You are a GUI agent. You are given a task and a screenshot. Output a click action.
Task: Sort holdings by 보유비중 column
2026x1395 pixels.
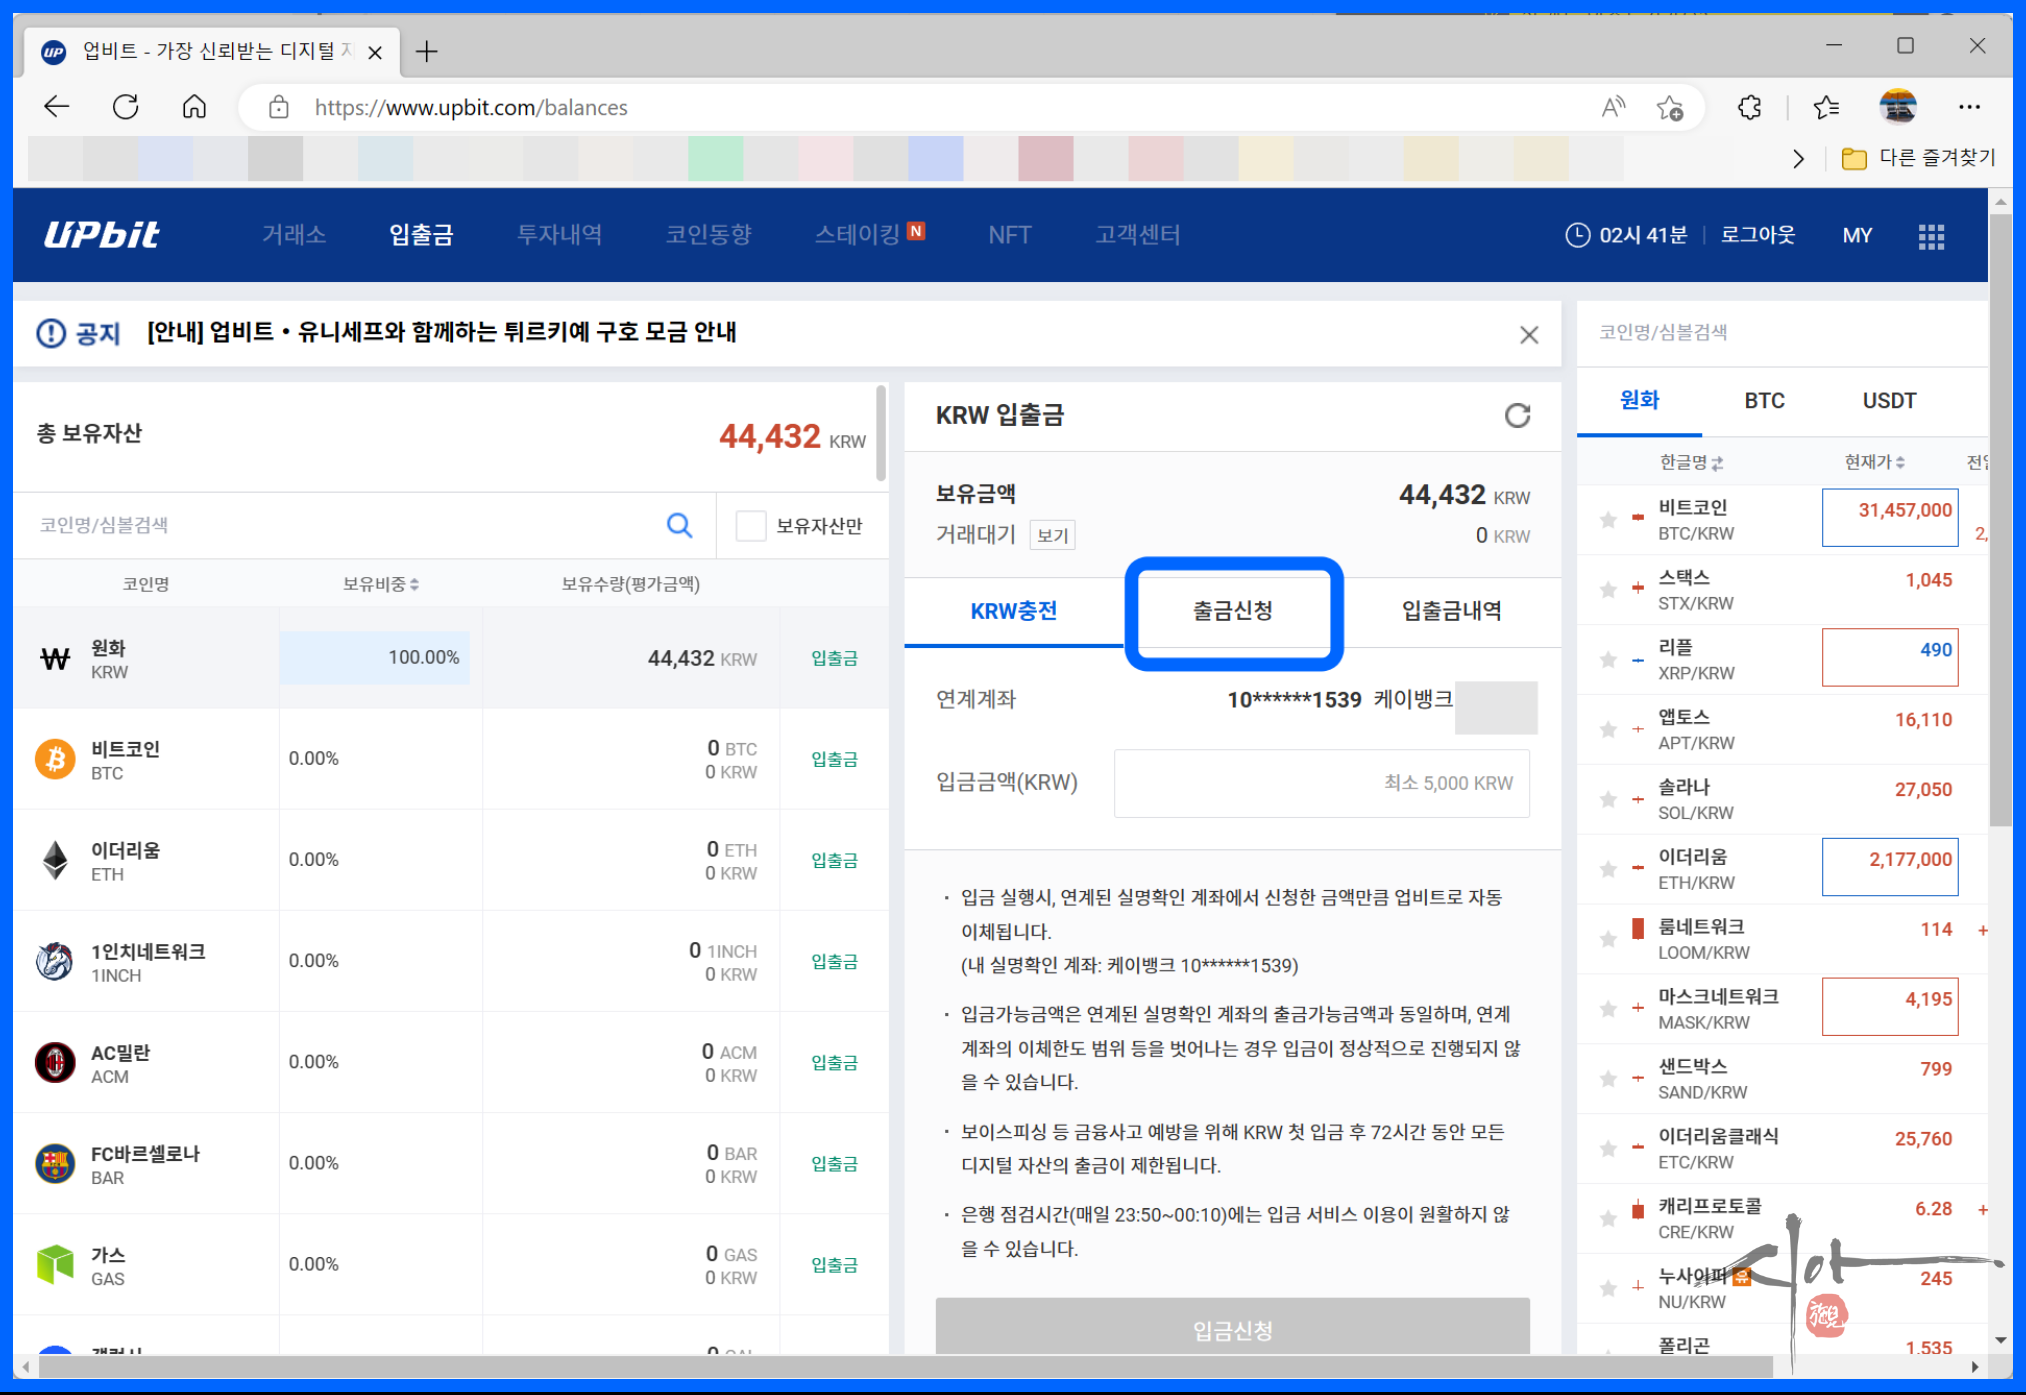click(381, 584)
